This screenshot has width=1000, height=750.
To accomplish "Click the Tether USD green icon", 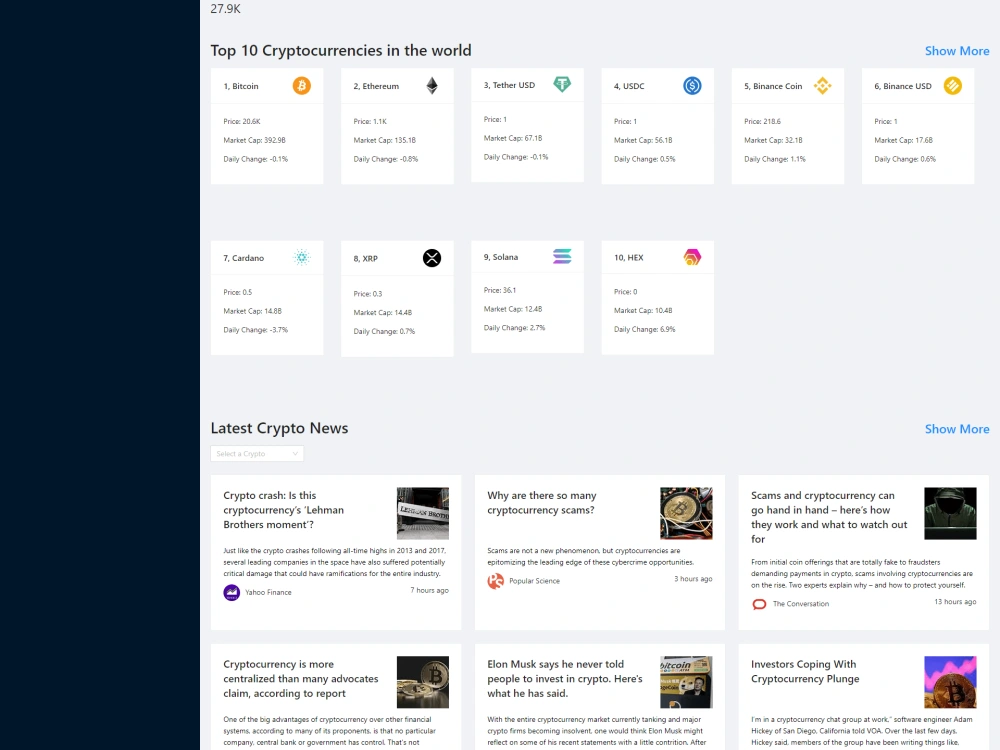I will [562, 84].
